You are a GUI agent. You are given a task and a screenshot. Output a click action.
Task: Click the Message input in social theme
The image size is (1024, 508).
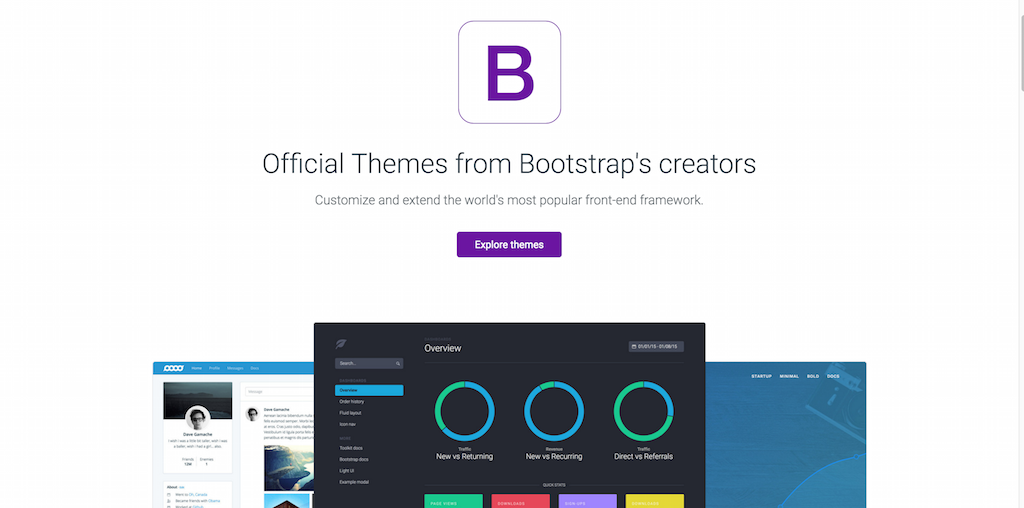(279, 392)
